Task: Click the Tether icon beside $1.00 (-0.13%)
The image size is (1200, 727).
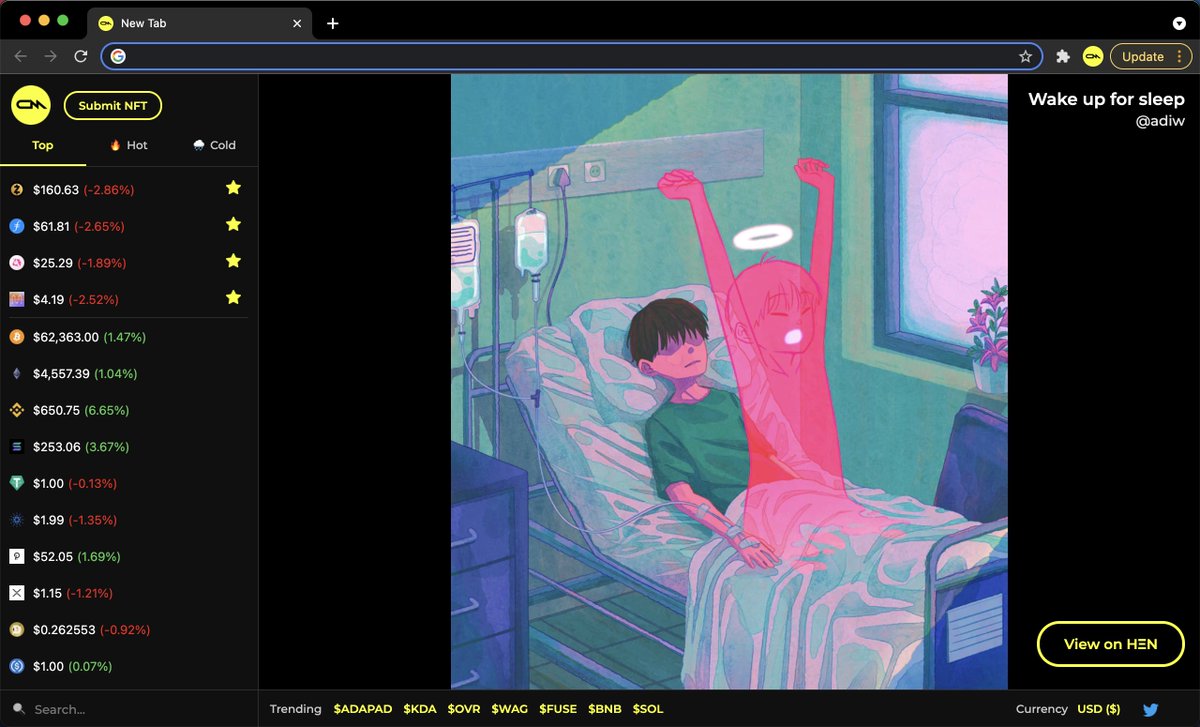Action: (16, 483)
